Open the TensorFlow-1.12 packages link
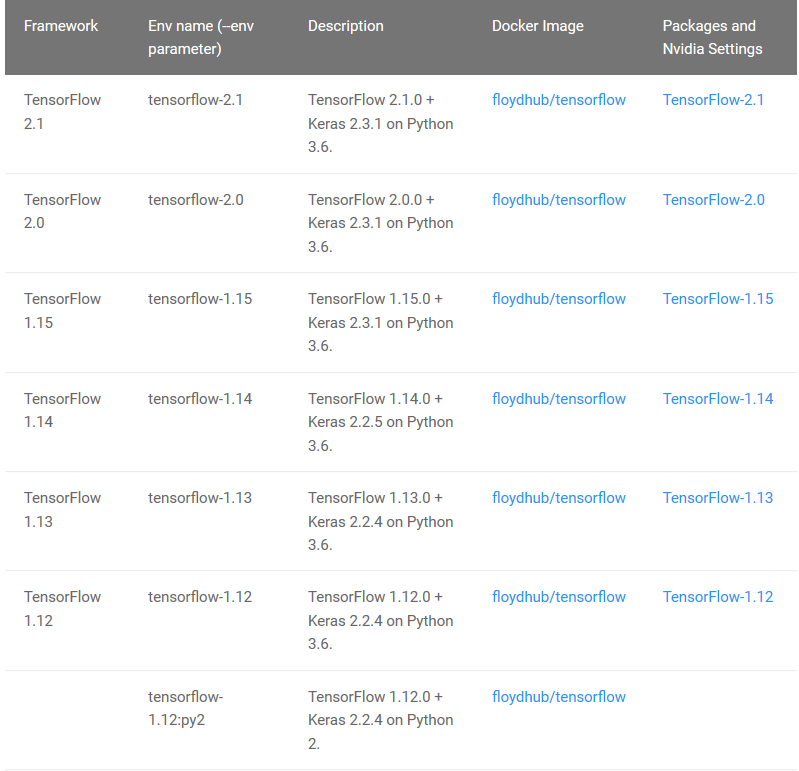This screenshot has height=771, width=799. 717,596
